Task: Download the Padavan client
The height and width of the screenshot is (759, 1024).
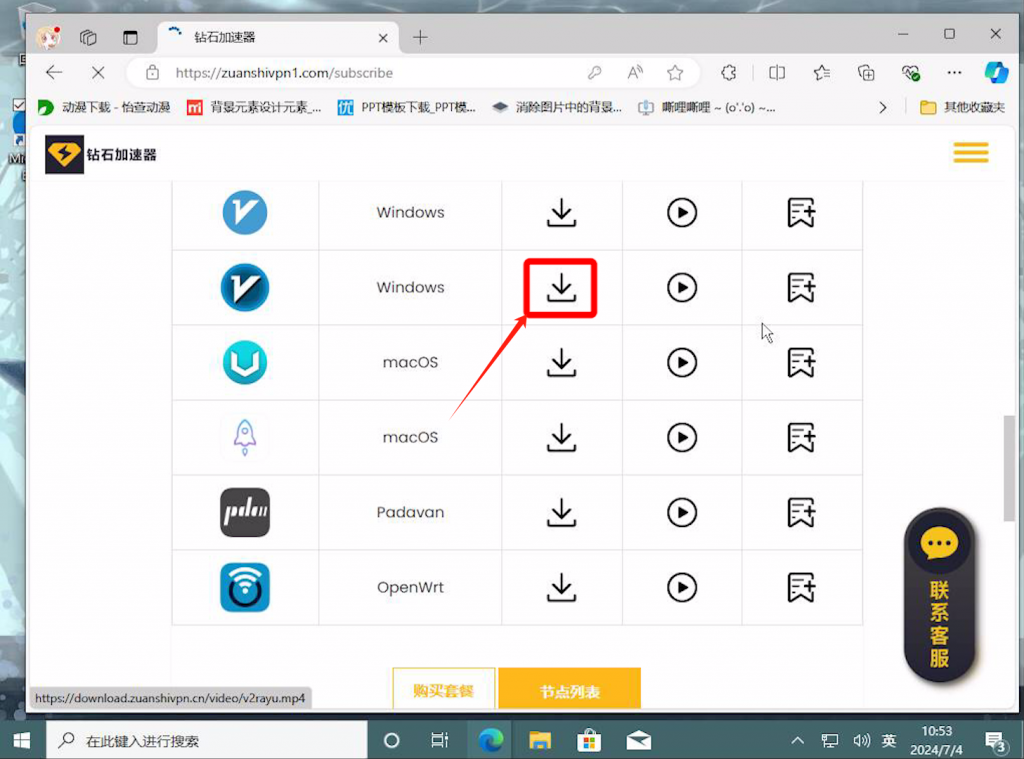Action: [x=561, y=513]
